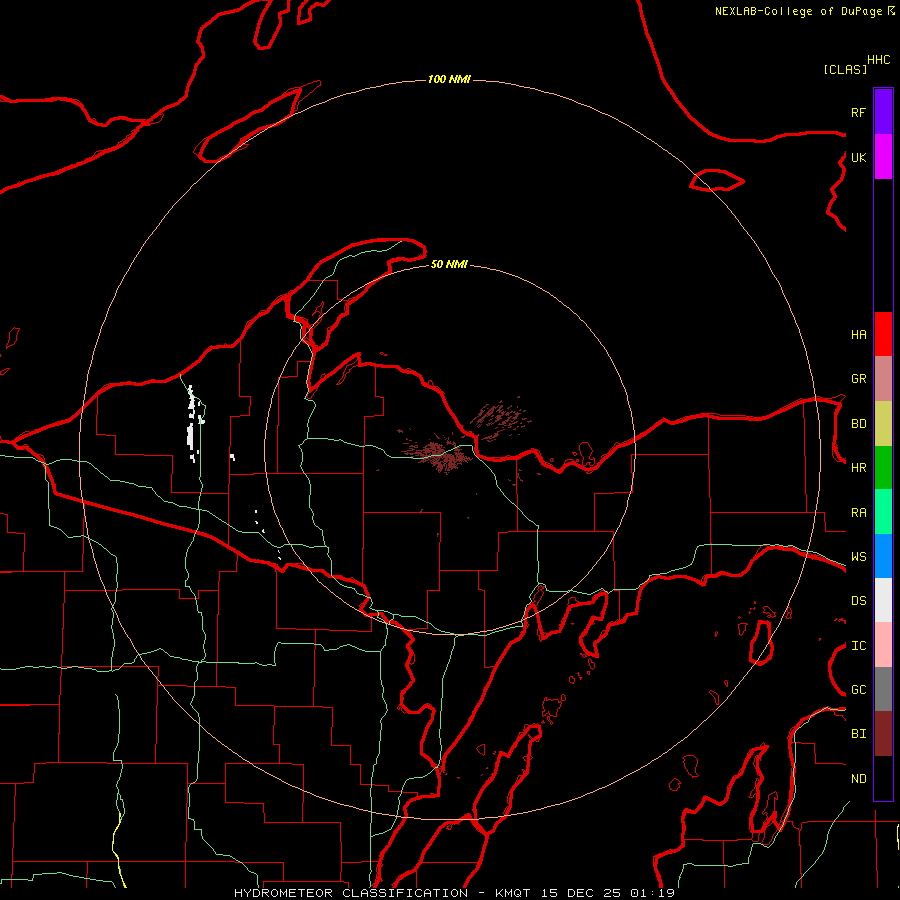Click the 'BI' legend label
The width and height of the screenshot is (900, 900).
tap(858, 734)
